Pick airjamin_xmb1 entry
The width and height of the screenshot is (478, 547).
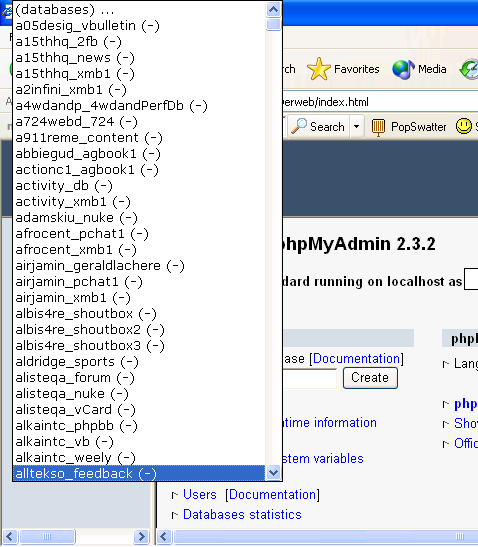pyautogui.click(x=139, y=298)
